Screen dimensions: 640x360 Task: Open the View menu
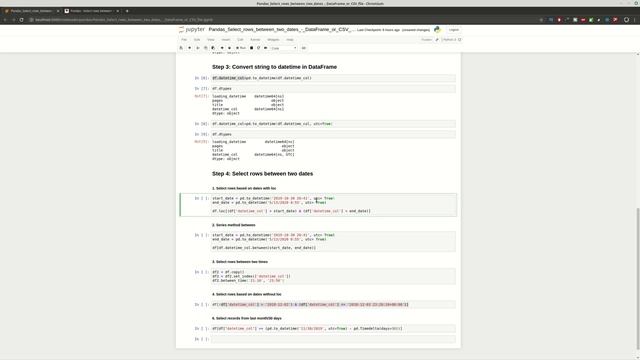pyautogui.click(x=211, y=40)
